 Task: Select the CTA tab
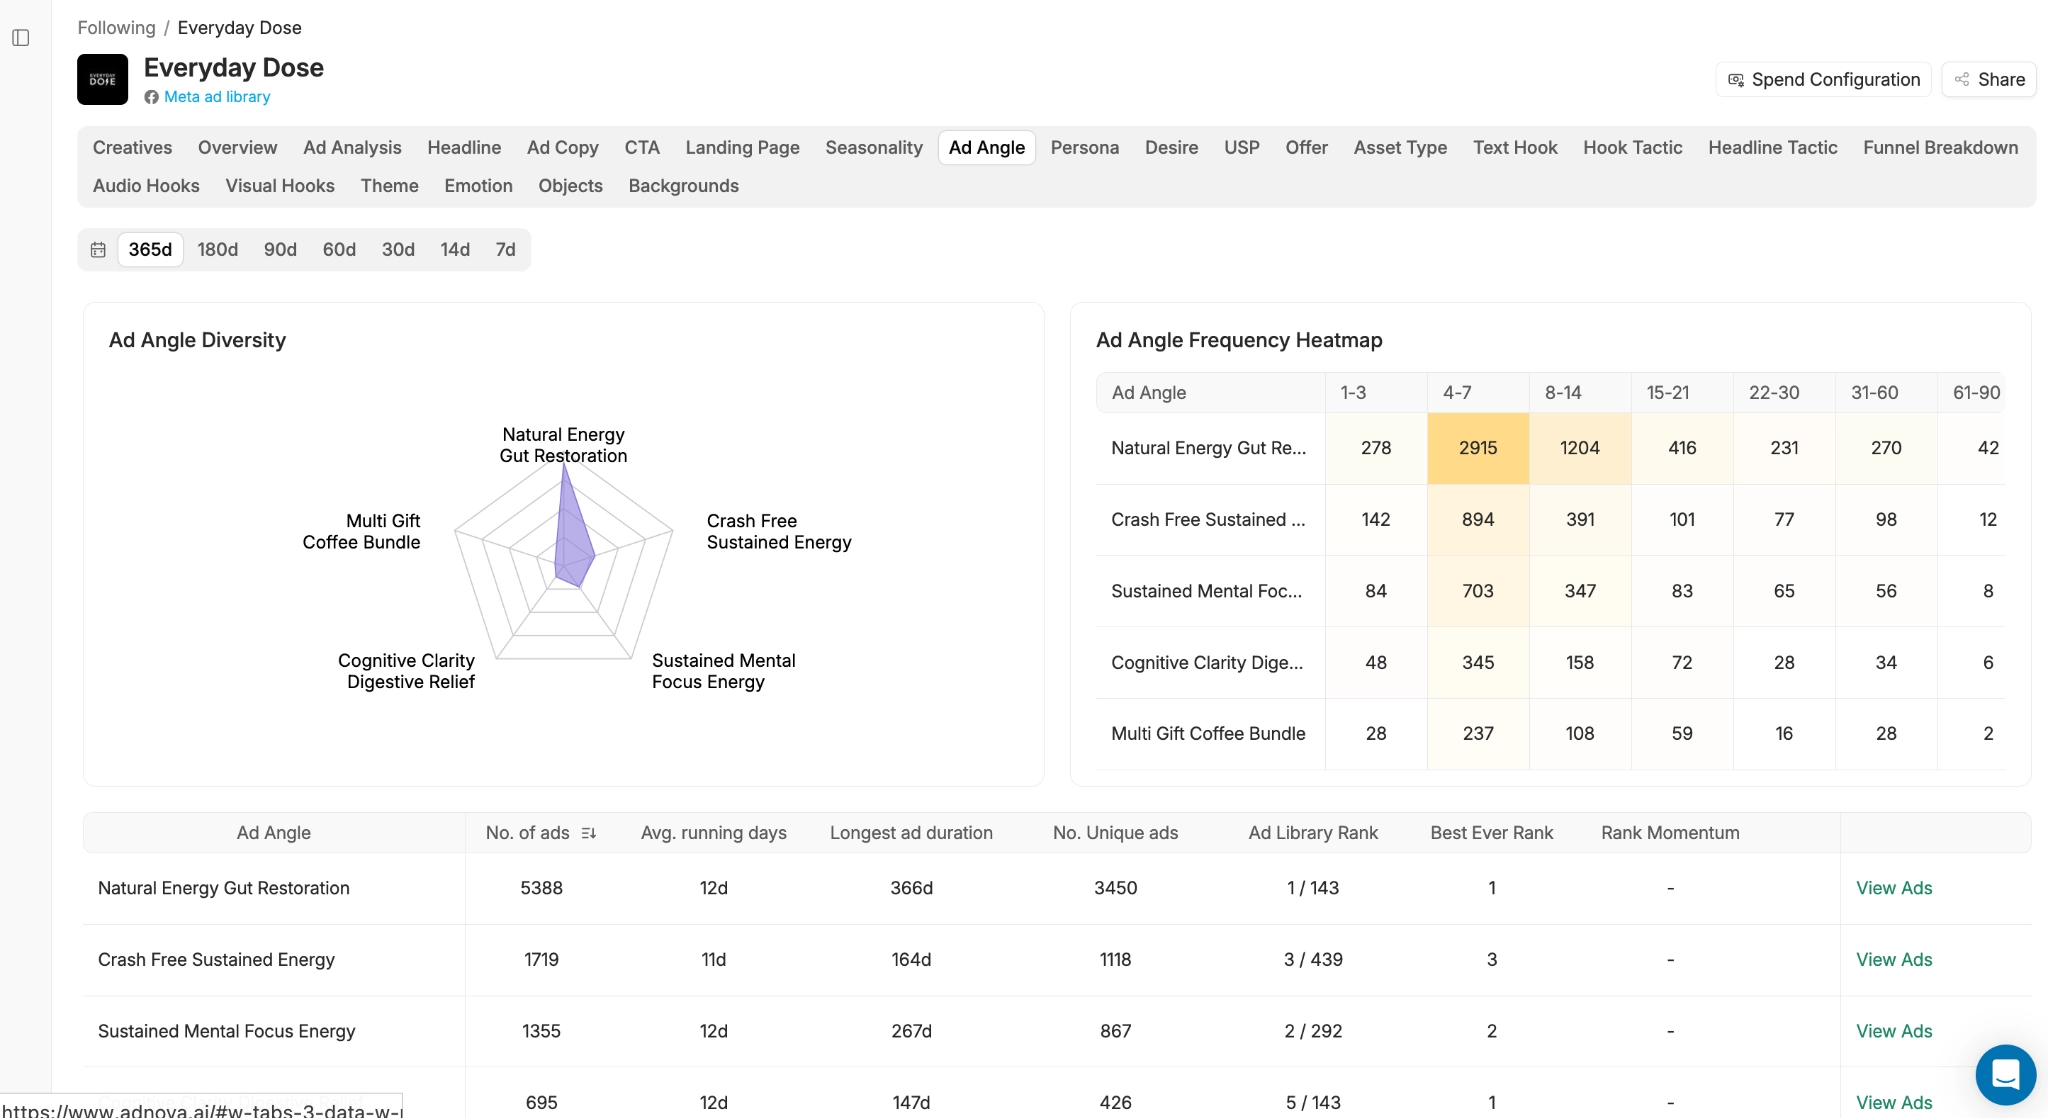point(642,148)
